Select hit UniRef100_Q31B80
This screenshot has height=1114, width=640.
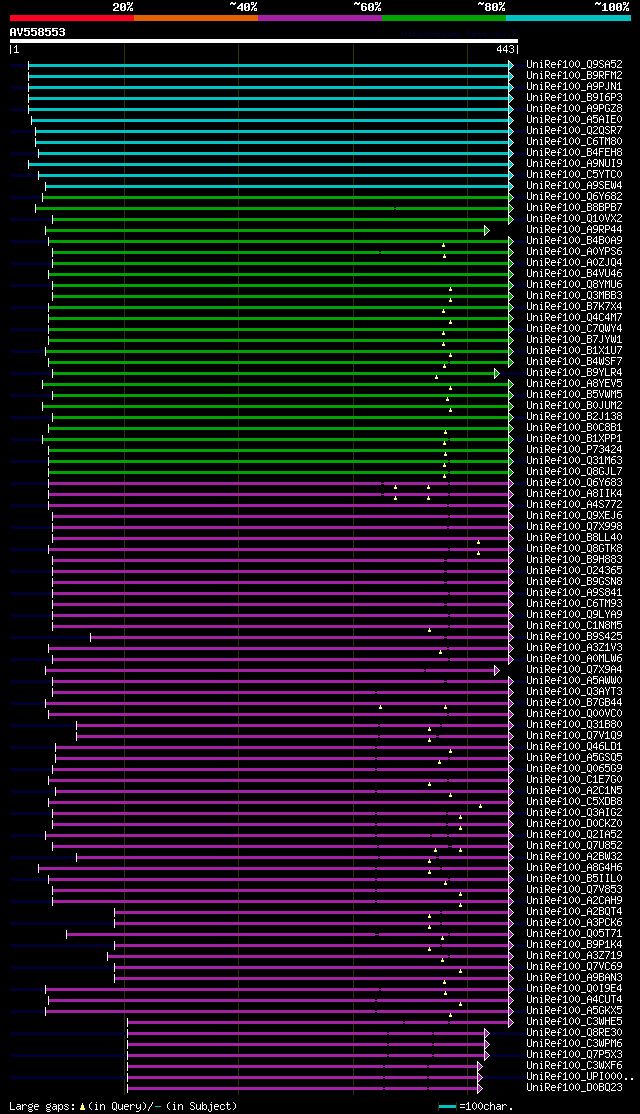(x=574, y=725)
